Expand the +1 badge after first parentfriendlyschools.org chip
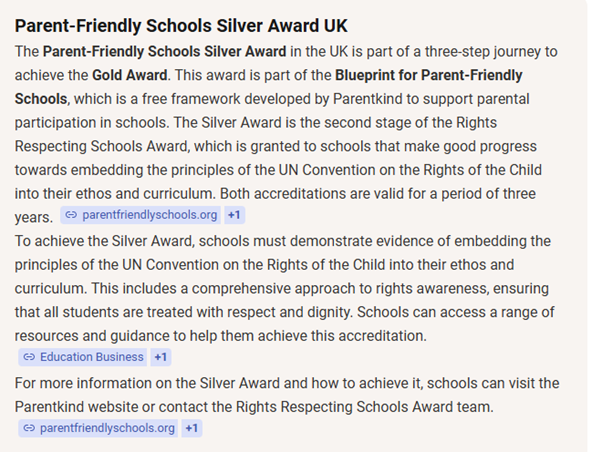This screenshot has width=602, height=452. click(234, 215)
